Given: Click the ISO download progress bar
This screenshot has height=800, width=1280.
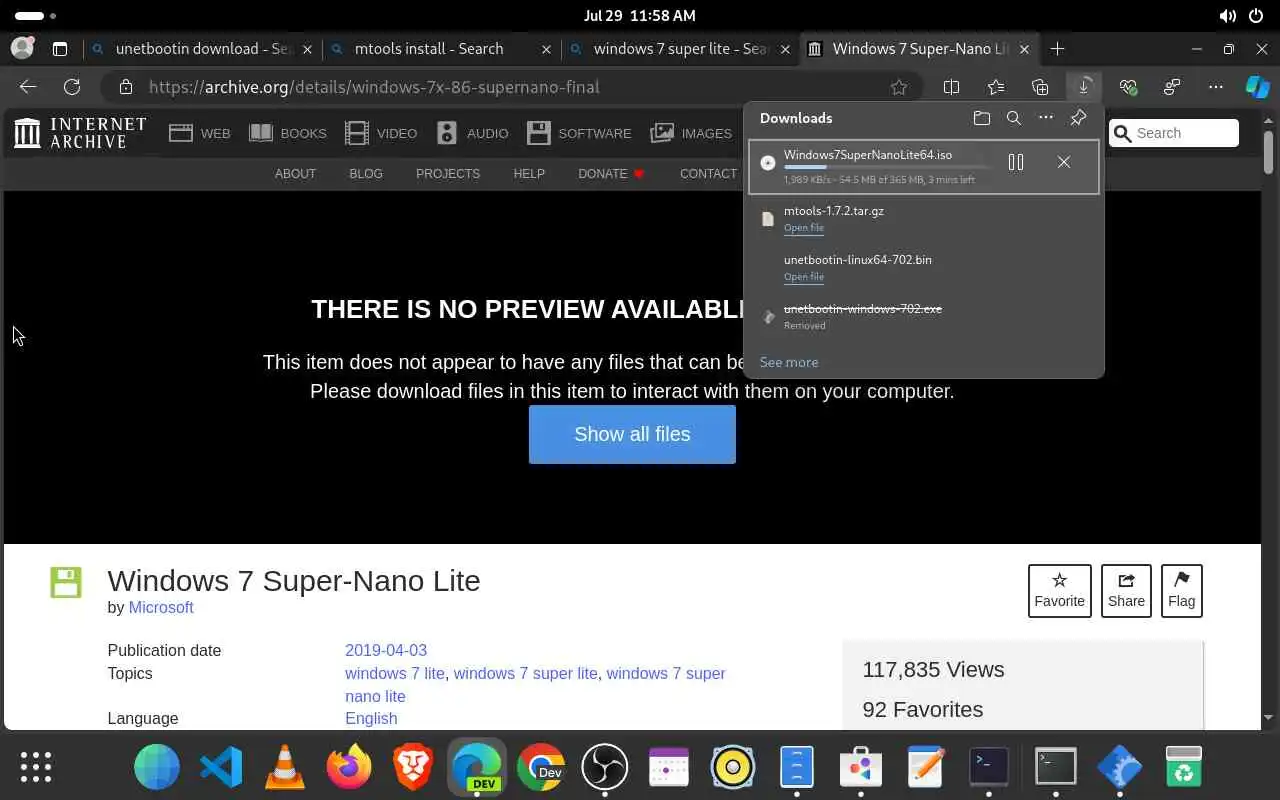Looking at the screenshot, I should [887, 168].
